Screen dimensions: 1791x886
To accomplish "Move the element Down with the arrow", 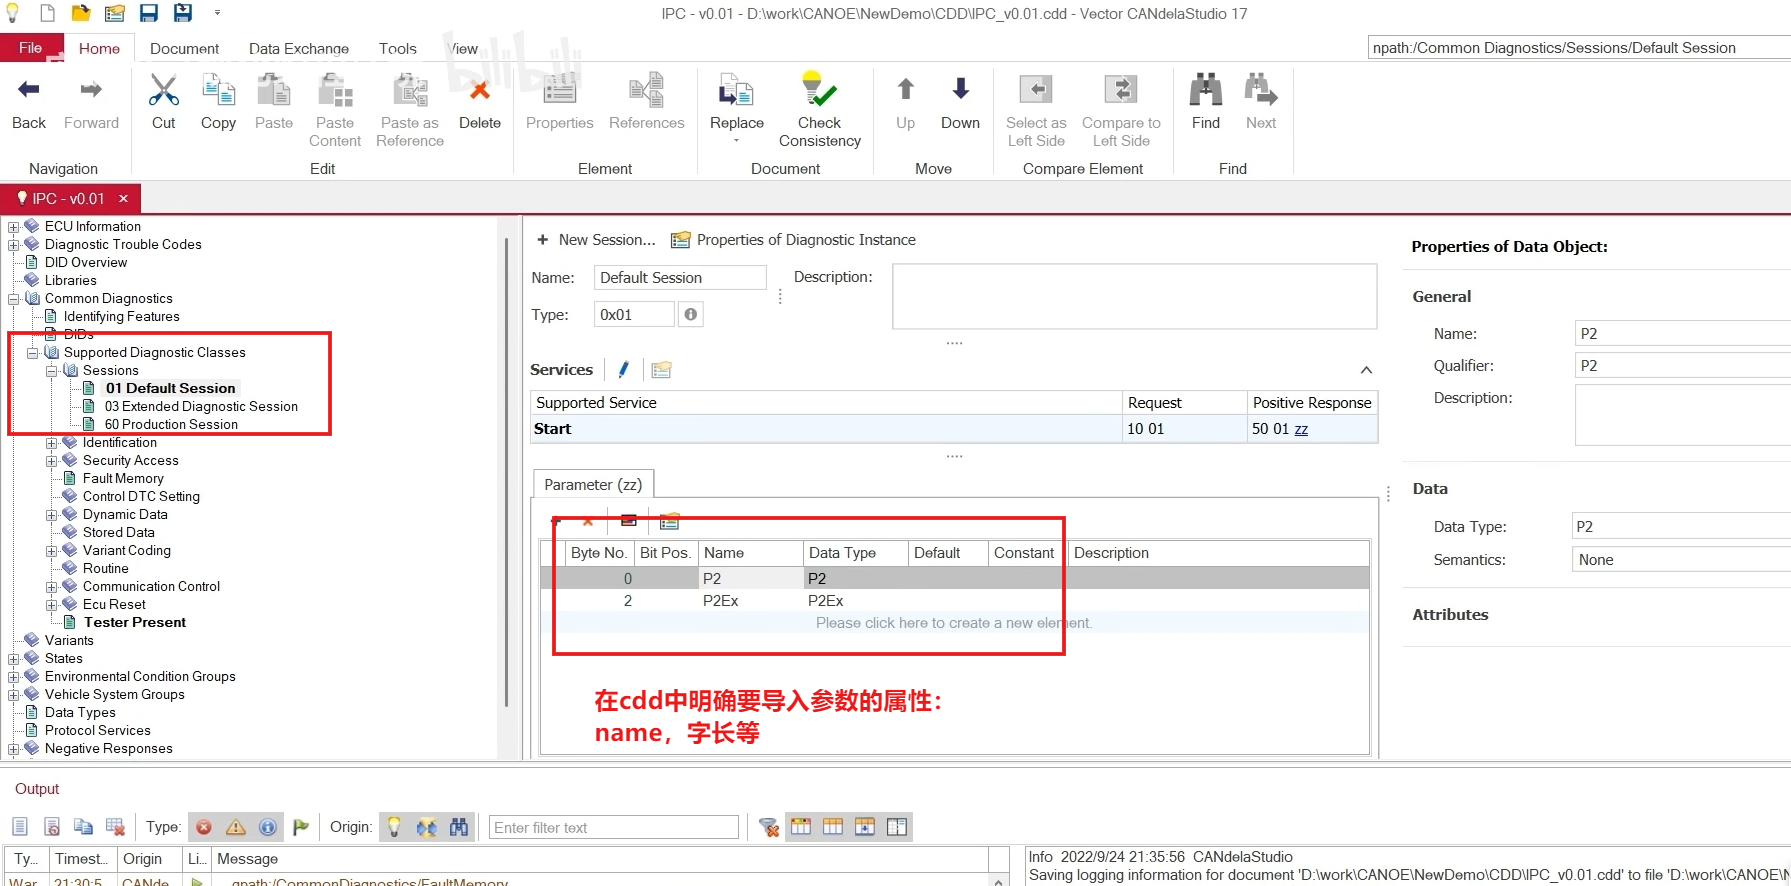I will 960,103.
